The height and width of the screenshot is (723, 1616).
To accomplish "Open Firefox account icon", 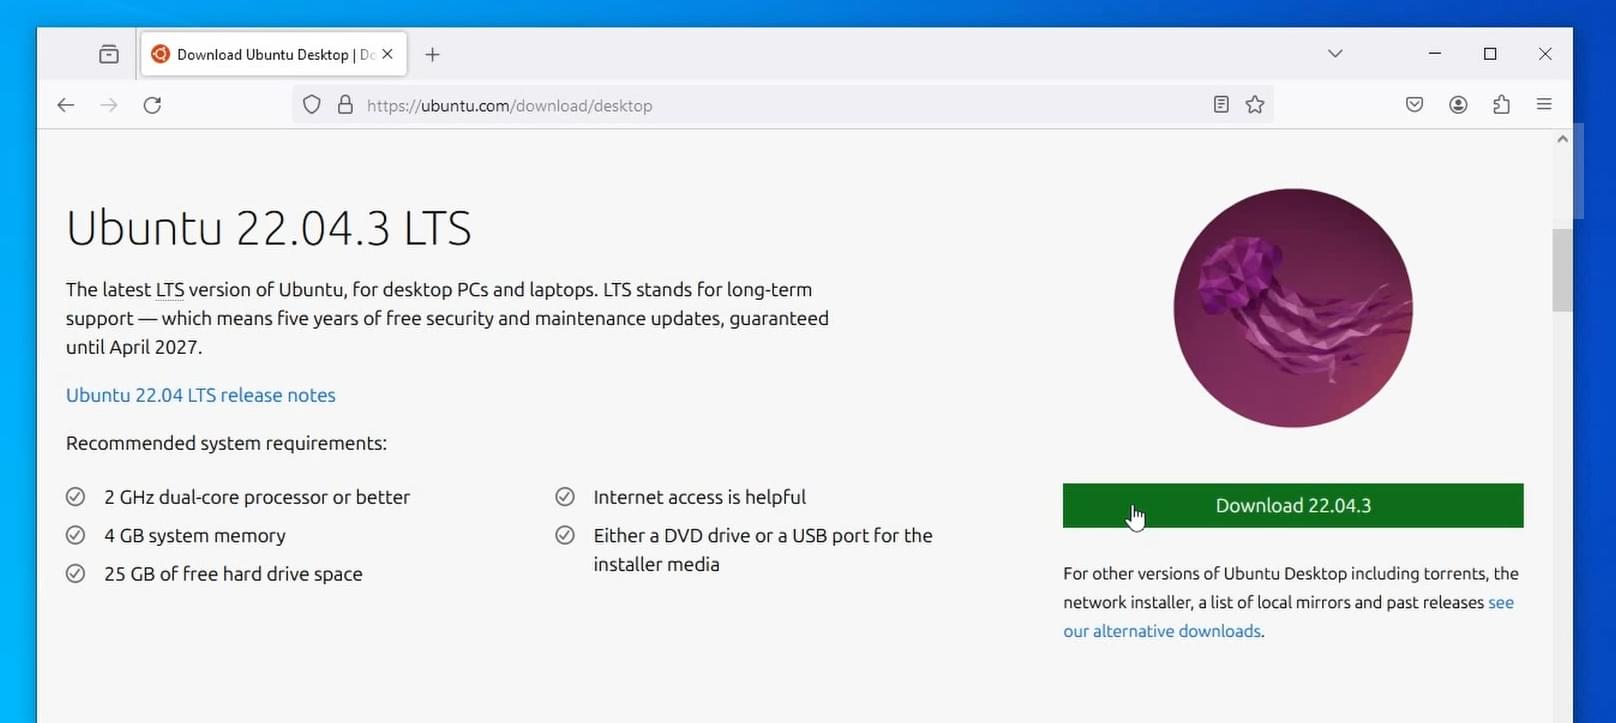I will pyautogui.click(x=1458, y=105).
